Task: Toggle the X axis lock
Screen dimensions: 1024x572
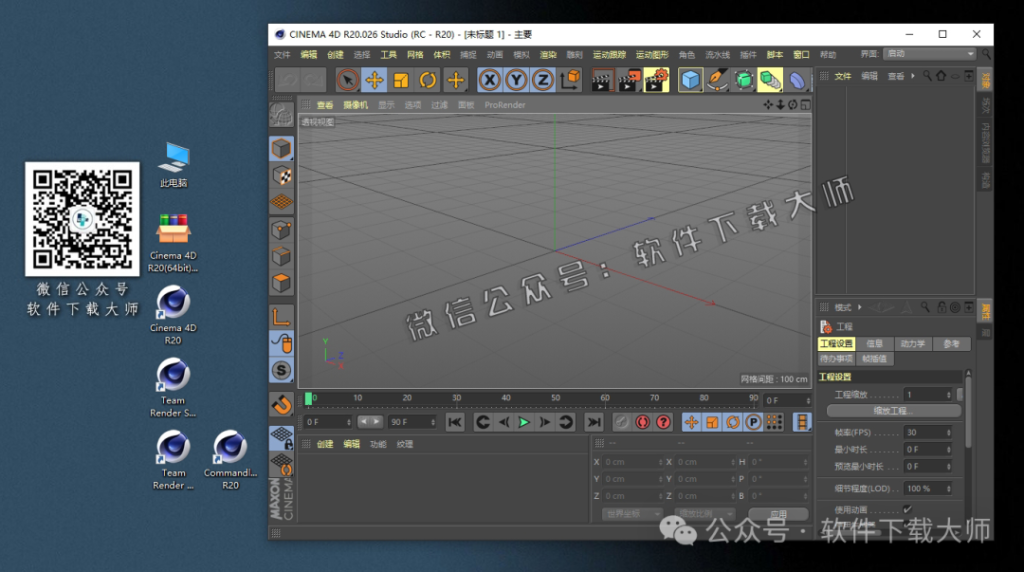Action: (490, 80)
